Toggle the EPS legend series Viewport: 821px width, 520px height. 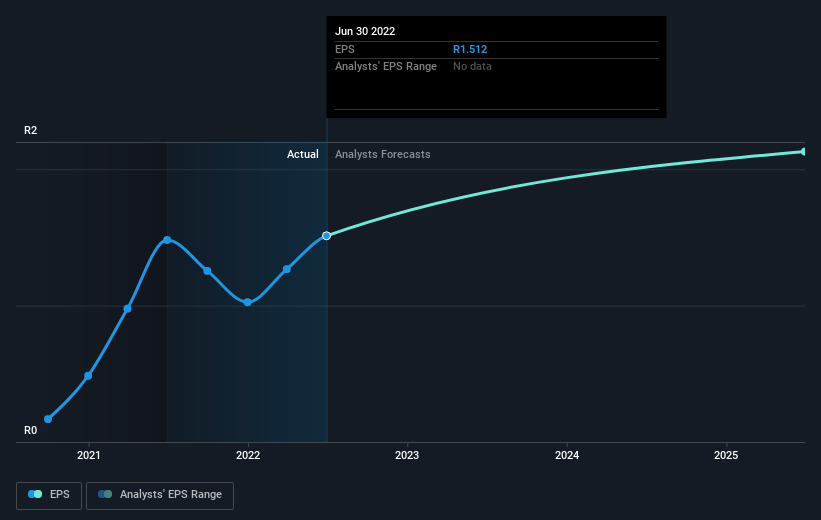click(49, 495)
